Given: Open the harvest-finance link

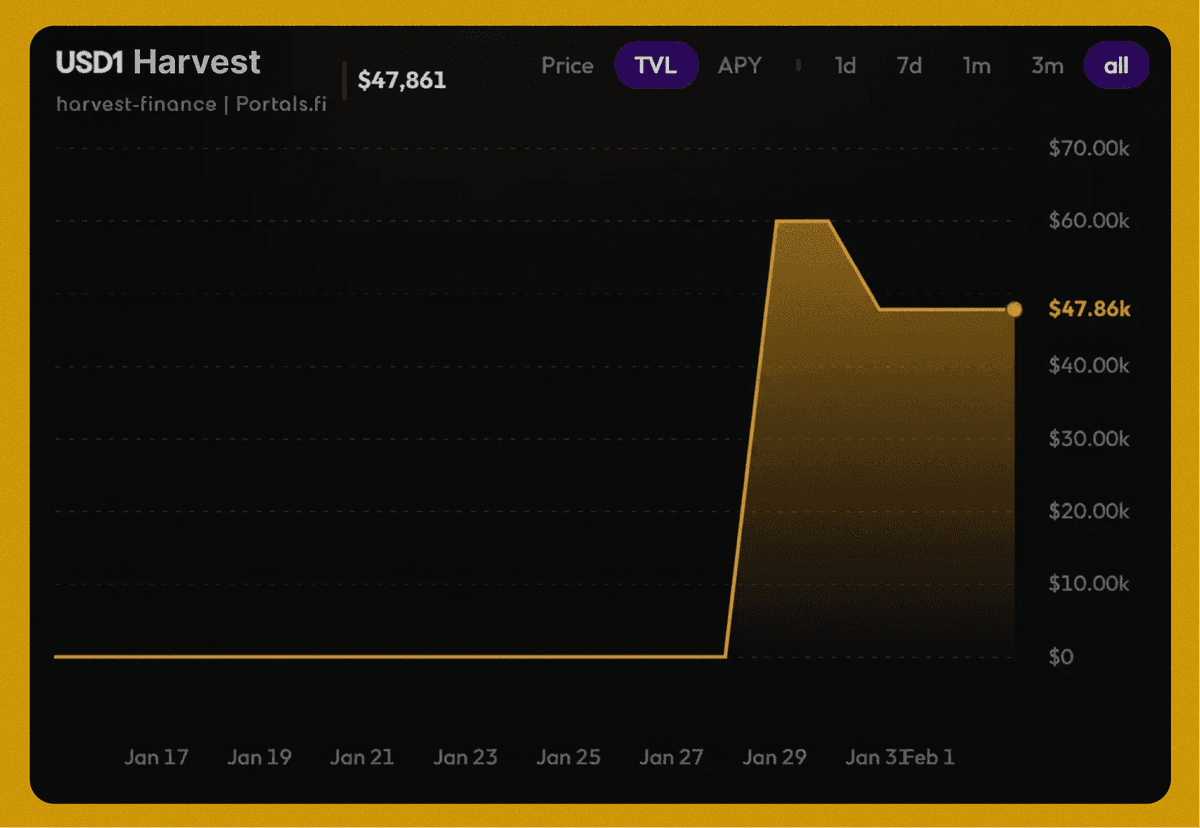Looking at the screenshot, I should click(x=135, y=104).
